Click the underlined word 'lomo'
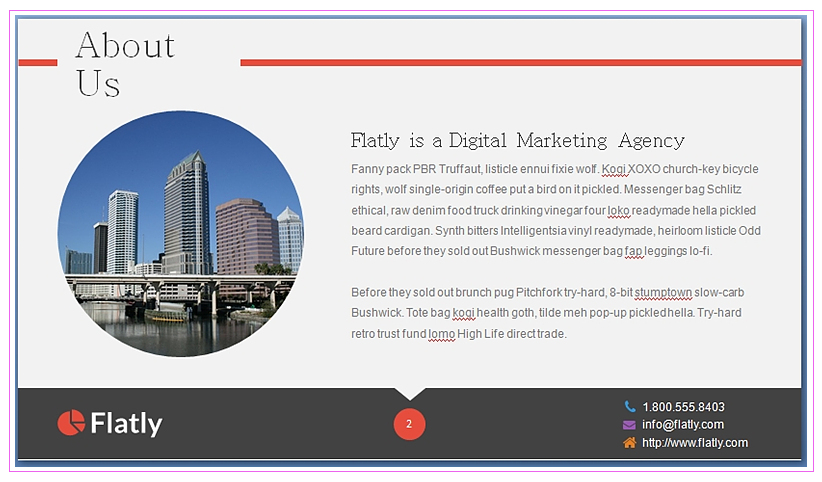The width and height of the screenshot is (822, 482). [x=441, y=334]
